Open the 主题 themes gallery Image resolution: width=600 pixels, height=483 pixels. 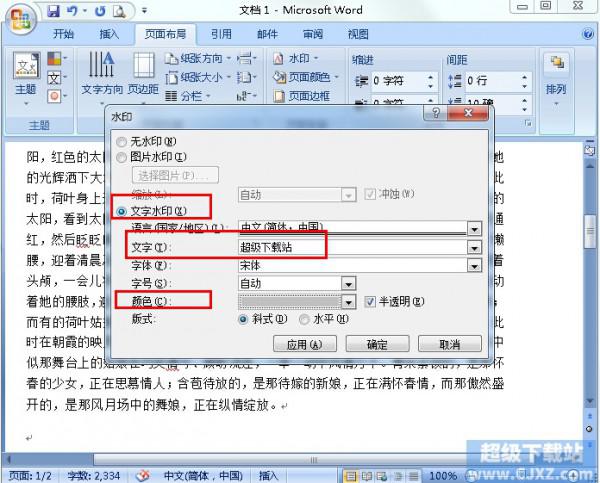pos(26,78)
